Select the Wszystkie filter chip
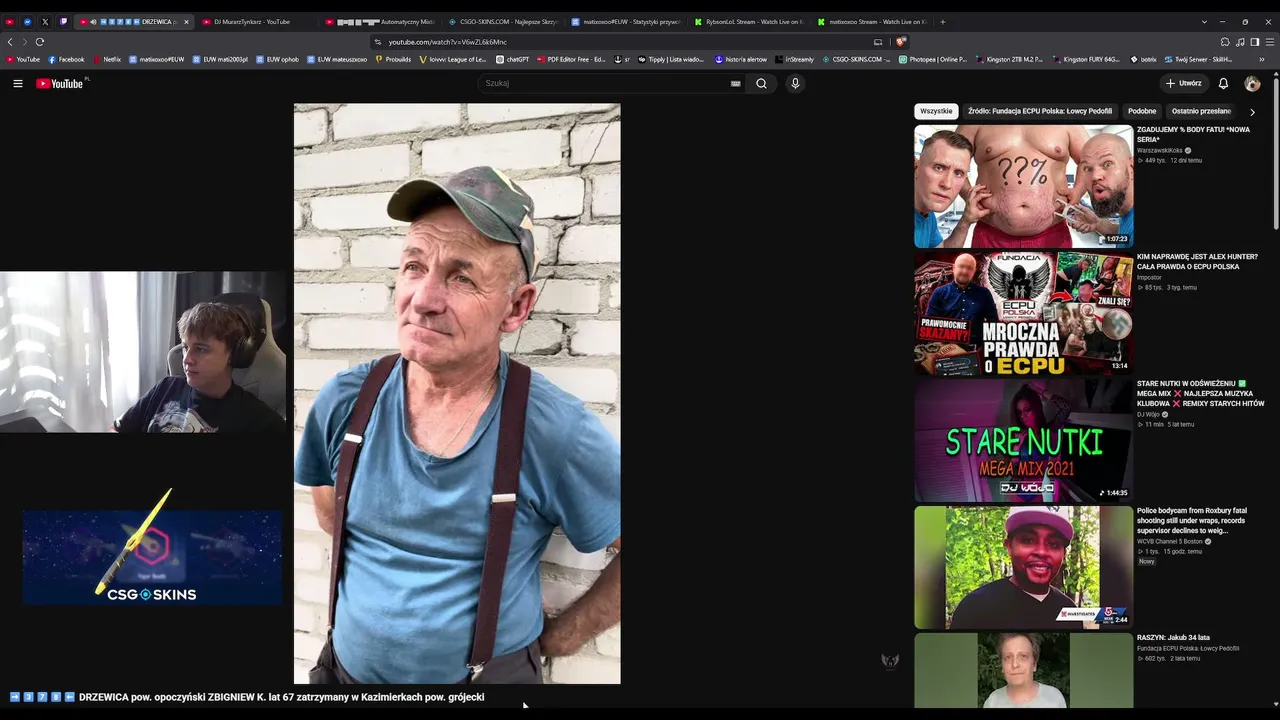This screenshot has width=1280, height=720. coord(936,111)
